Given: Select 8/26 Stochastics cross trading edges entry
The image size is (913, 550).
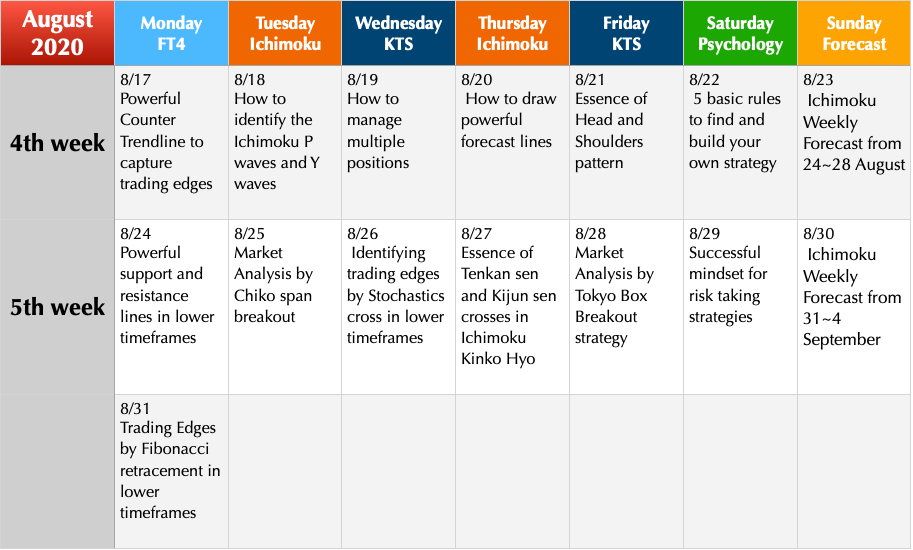Looking at the screenshot, I should (x=398, y=307).
